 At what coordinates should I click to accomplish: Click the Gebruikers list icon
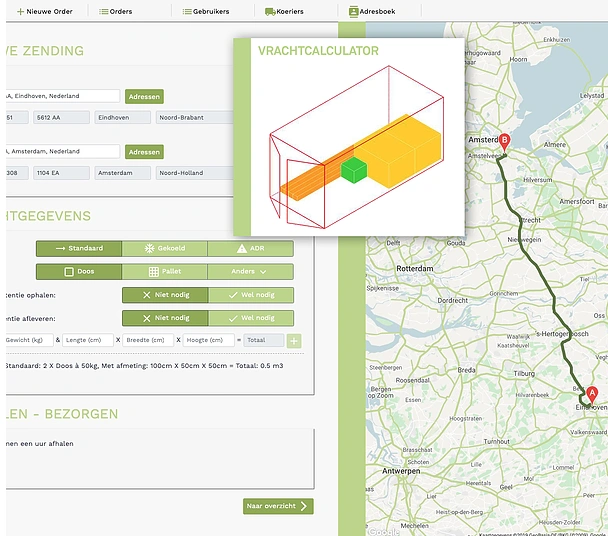pos(187,11)
